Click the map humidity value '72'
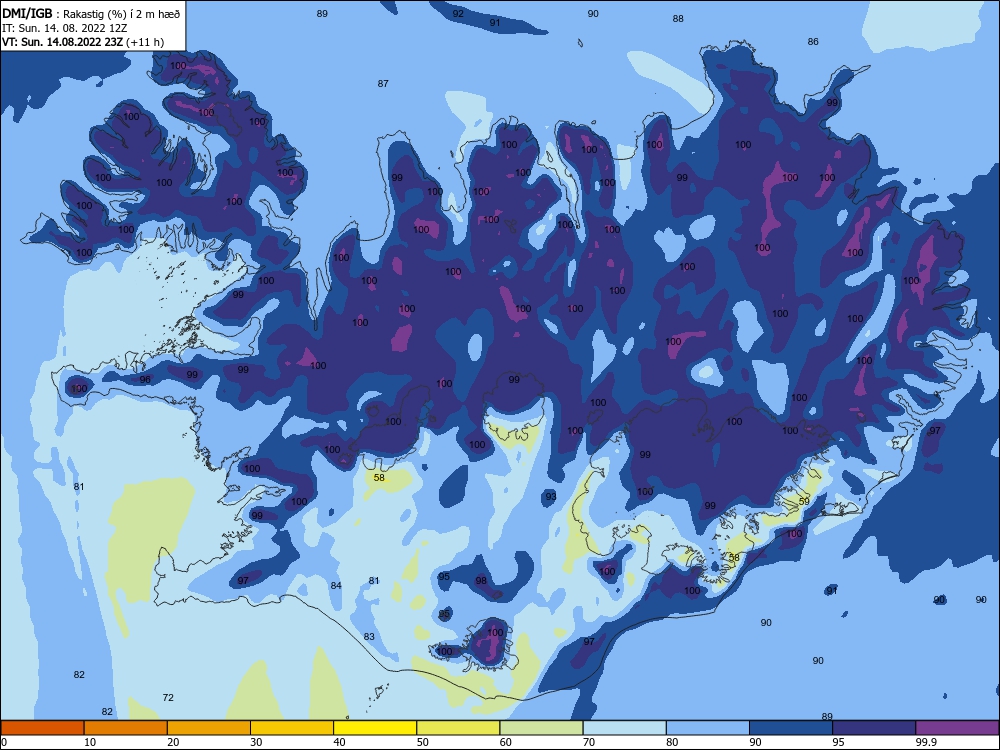This screenshot has height=750, width=1000. pos(168,698)
